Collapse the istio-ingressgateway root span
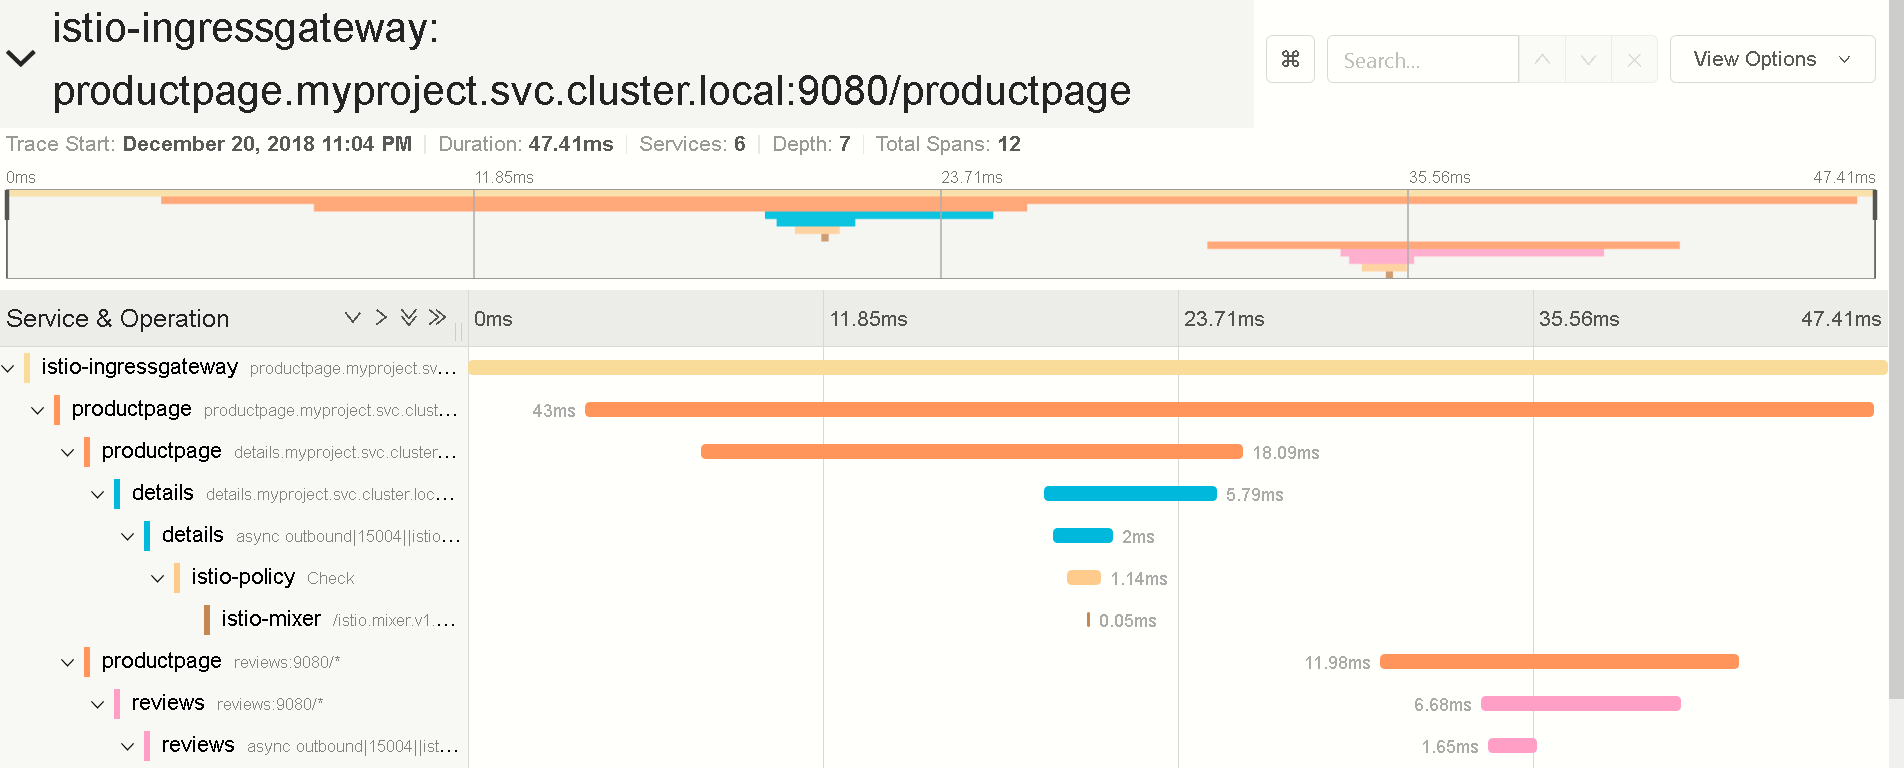This screenshot has width=1904, height=768. [8, 368]
